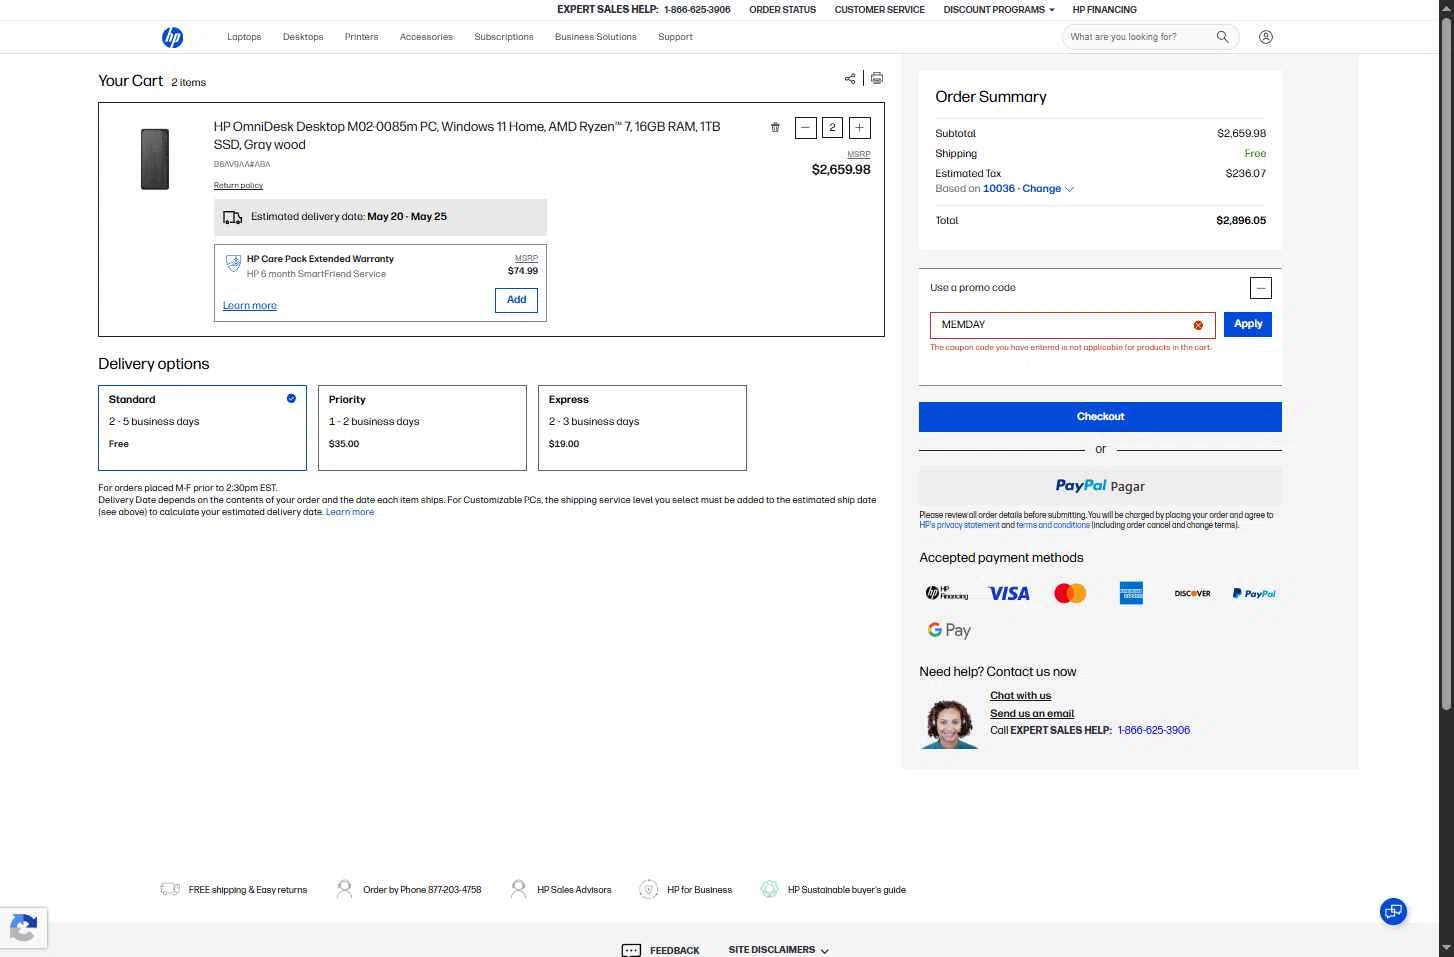Select the Priority delivery option
1454x957 pixels.
pyautogui.click(x=422, y=428)
